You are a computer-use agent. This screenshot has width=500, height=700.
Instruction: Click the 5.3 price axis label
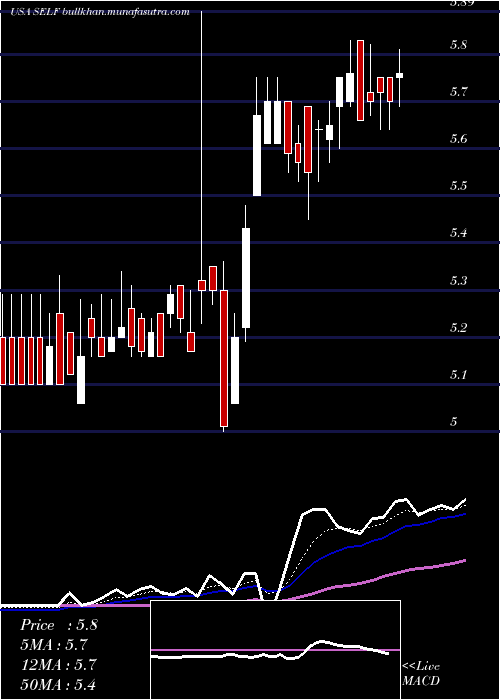(458, 281)
